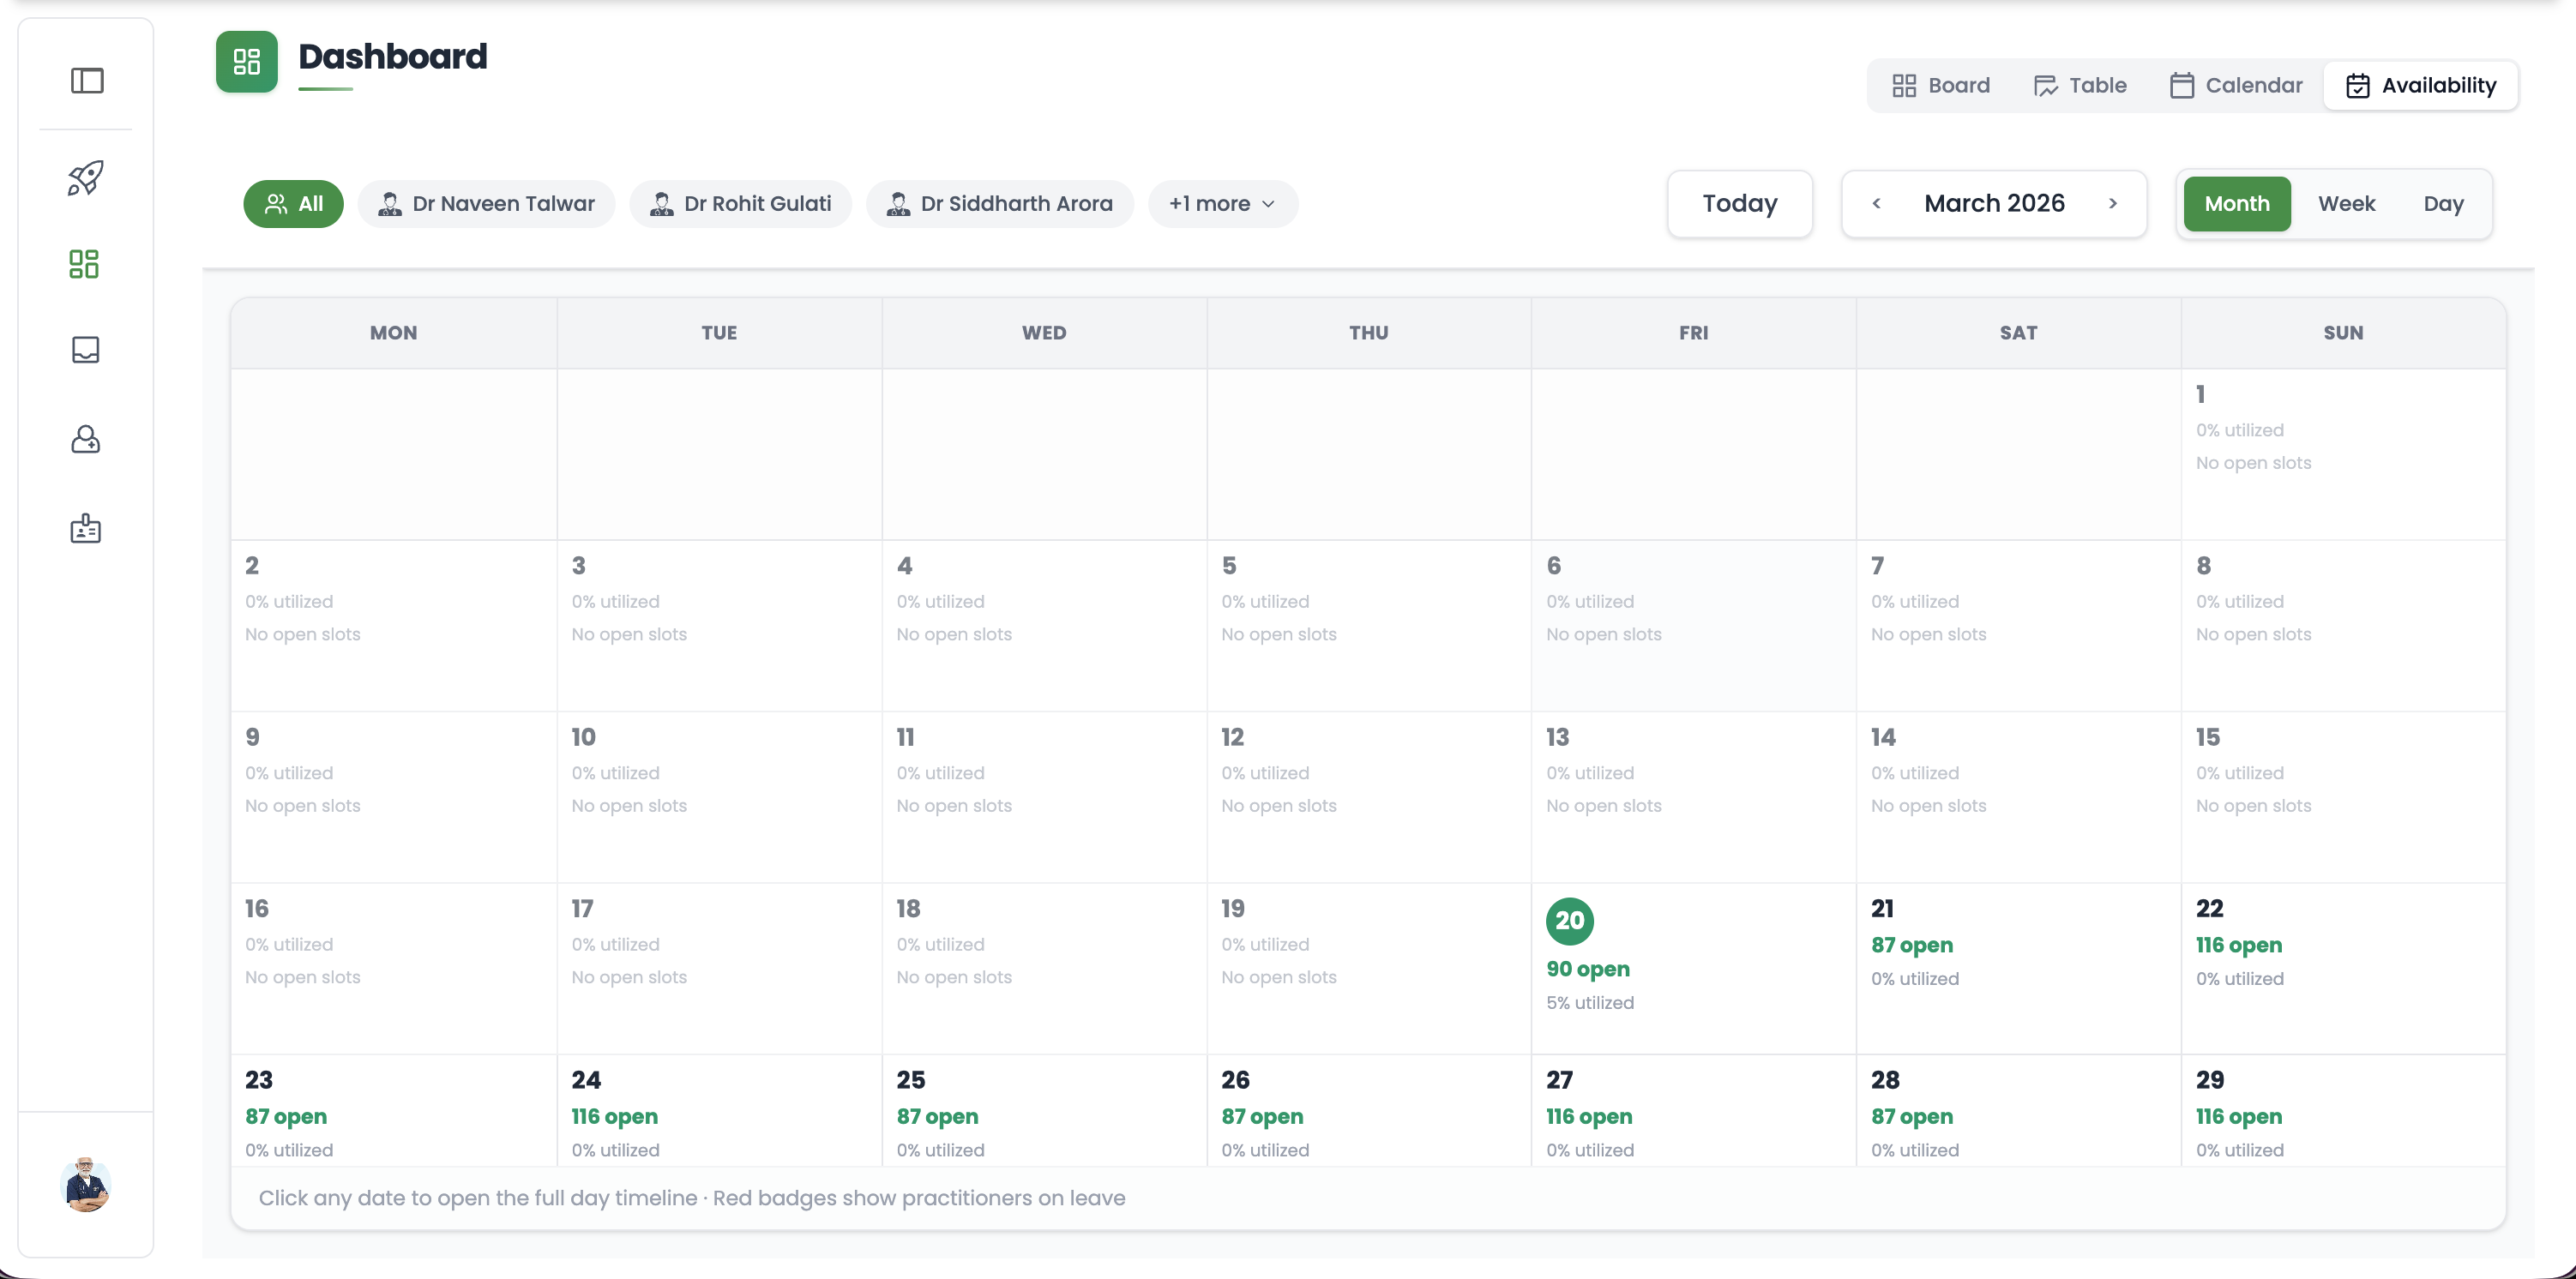
Task: Switch to Week view
Action: point(2346,204)
